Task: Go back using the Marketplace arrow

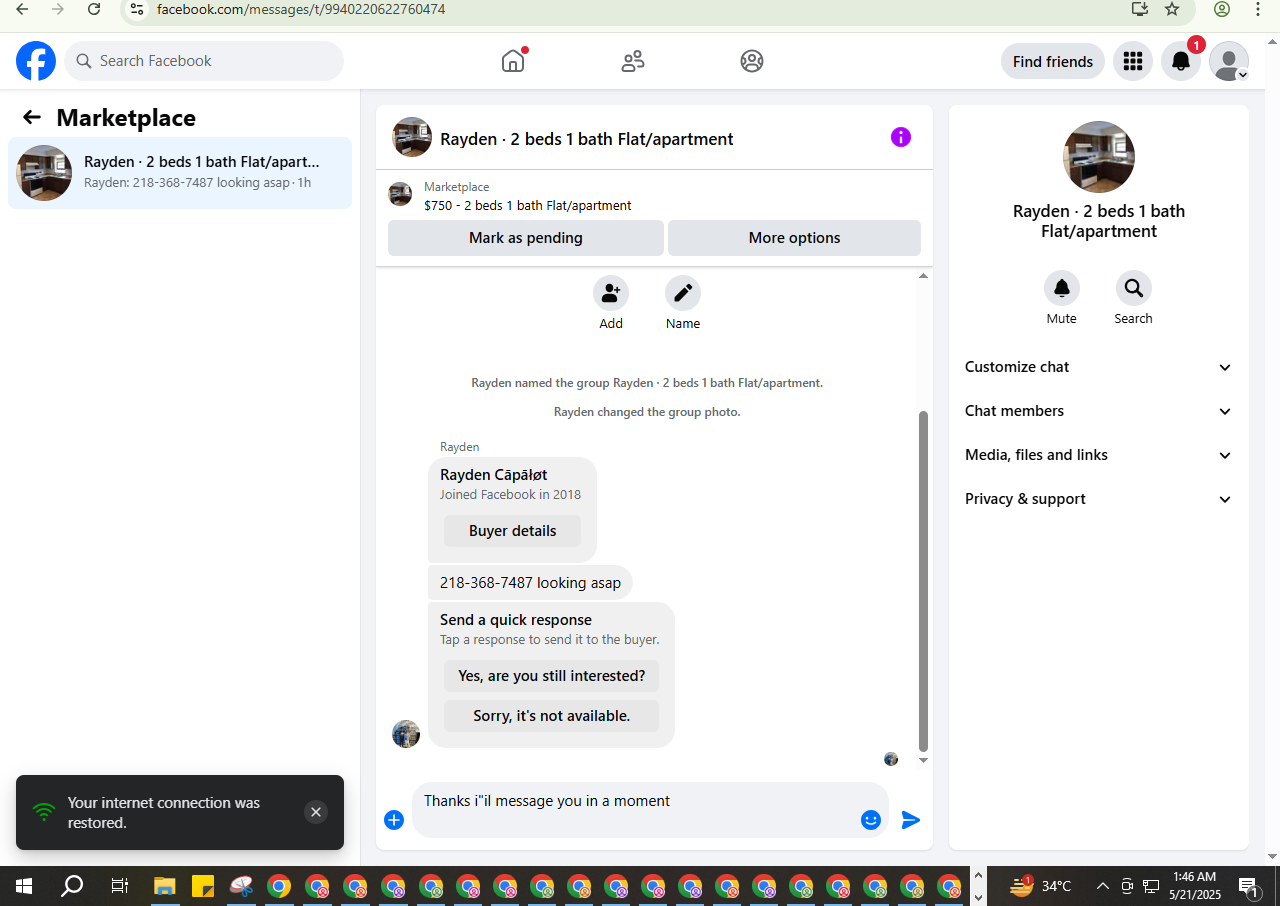Action: pos(32,118)
